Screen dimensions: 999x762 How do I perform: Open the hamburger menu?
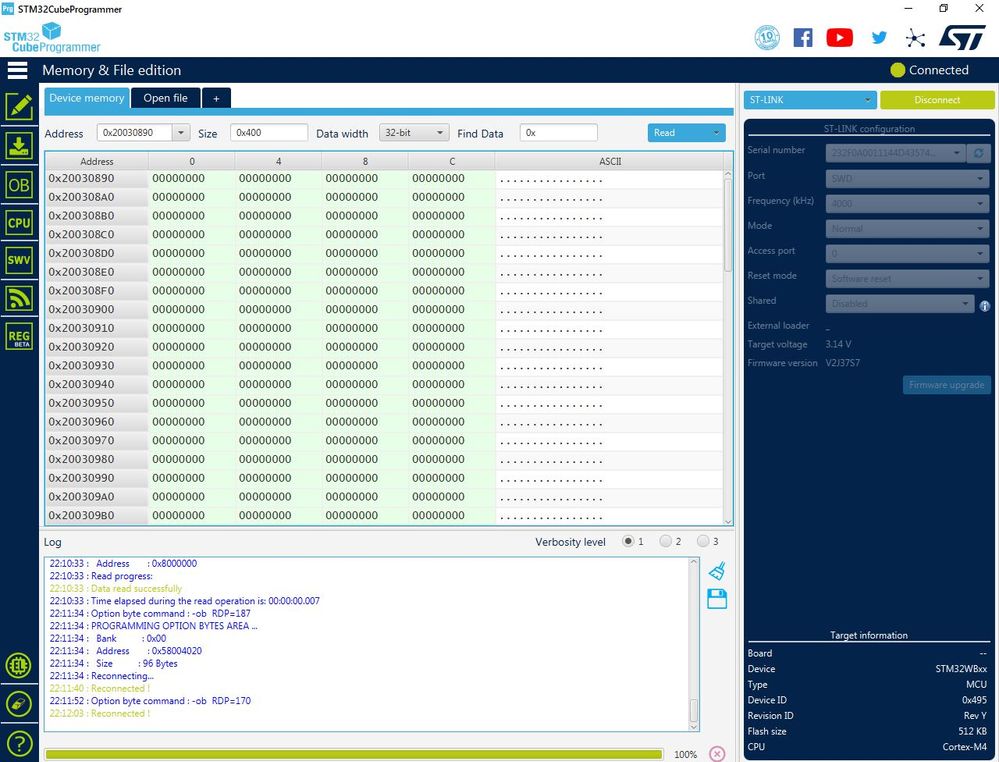point(18,70)
